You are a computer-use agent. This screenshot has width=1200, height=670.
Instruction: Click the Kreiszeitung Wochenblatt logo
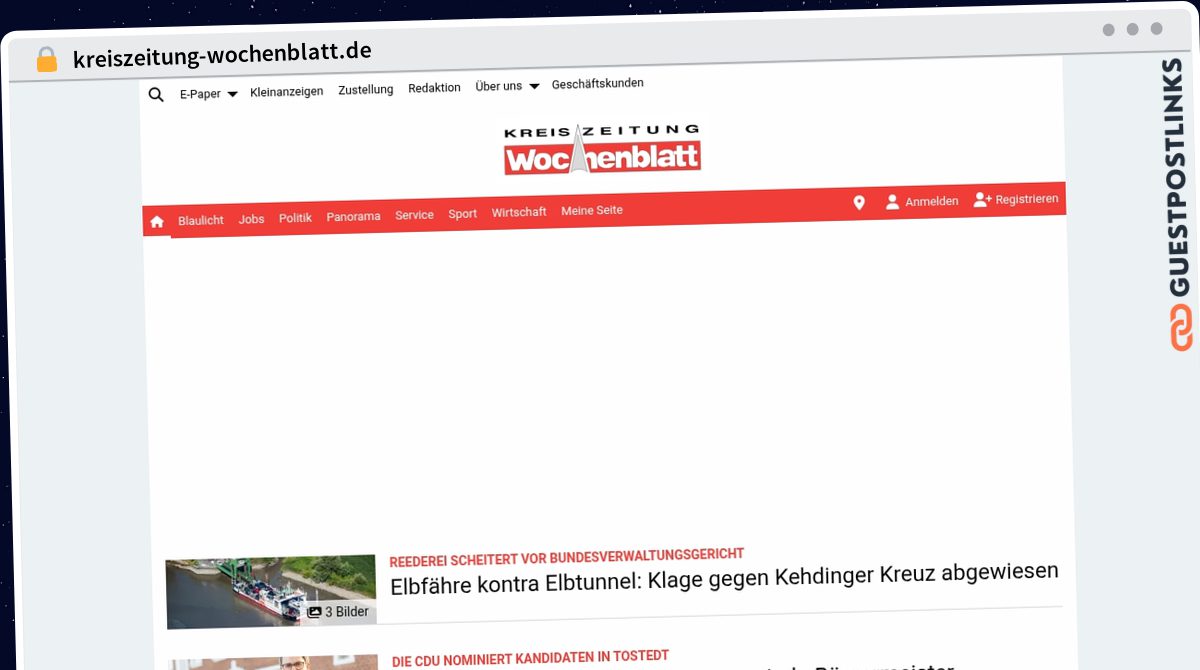(x=602, y=149)
